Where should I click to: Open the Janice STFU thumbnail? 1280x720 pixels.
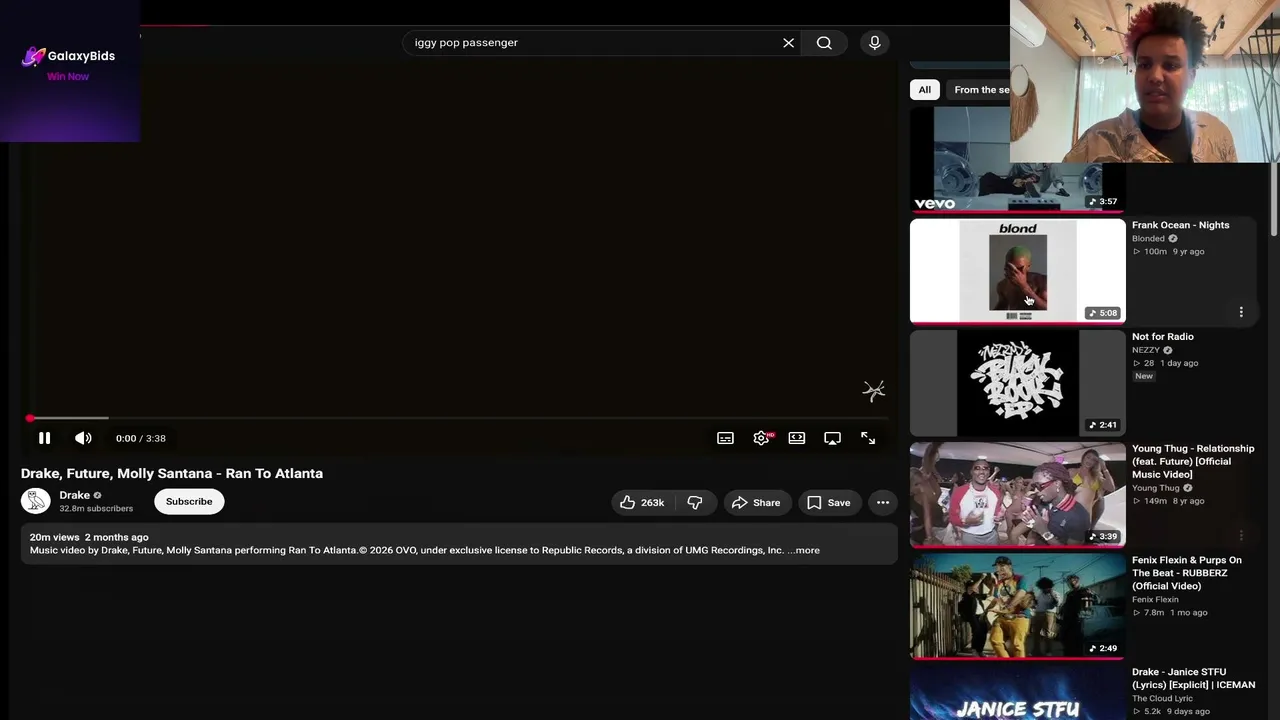tap(1017, 693)
